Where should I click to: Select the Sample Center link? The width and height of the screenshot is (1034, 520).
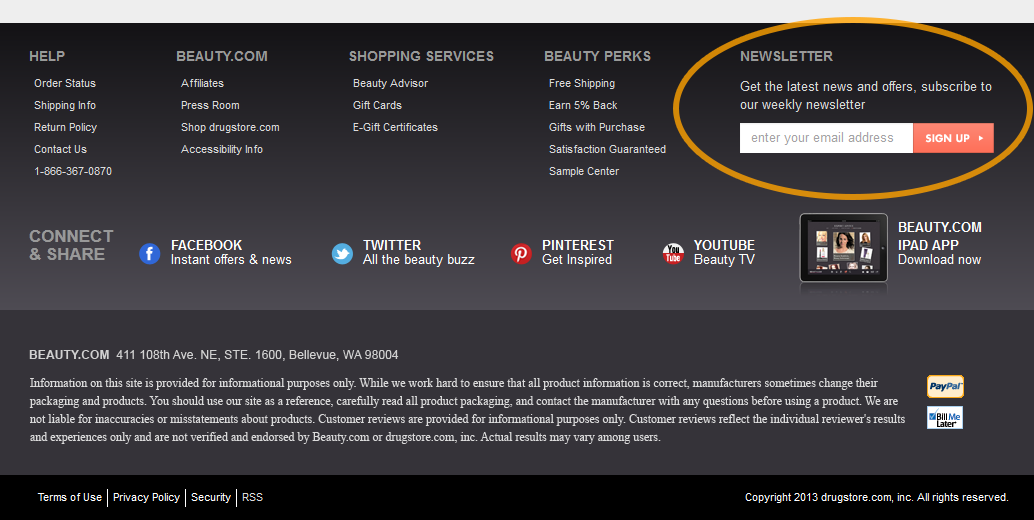tap(584, 171)
